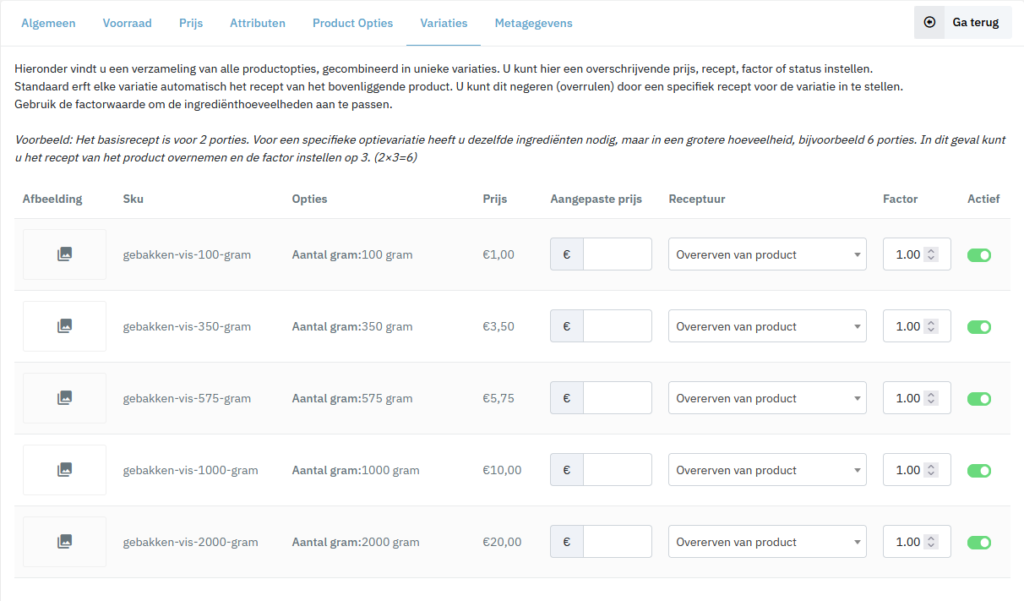Open the Product Opties tab
The height and width of the screenshot is (601, 1024).
[x=352, y=23]
